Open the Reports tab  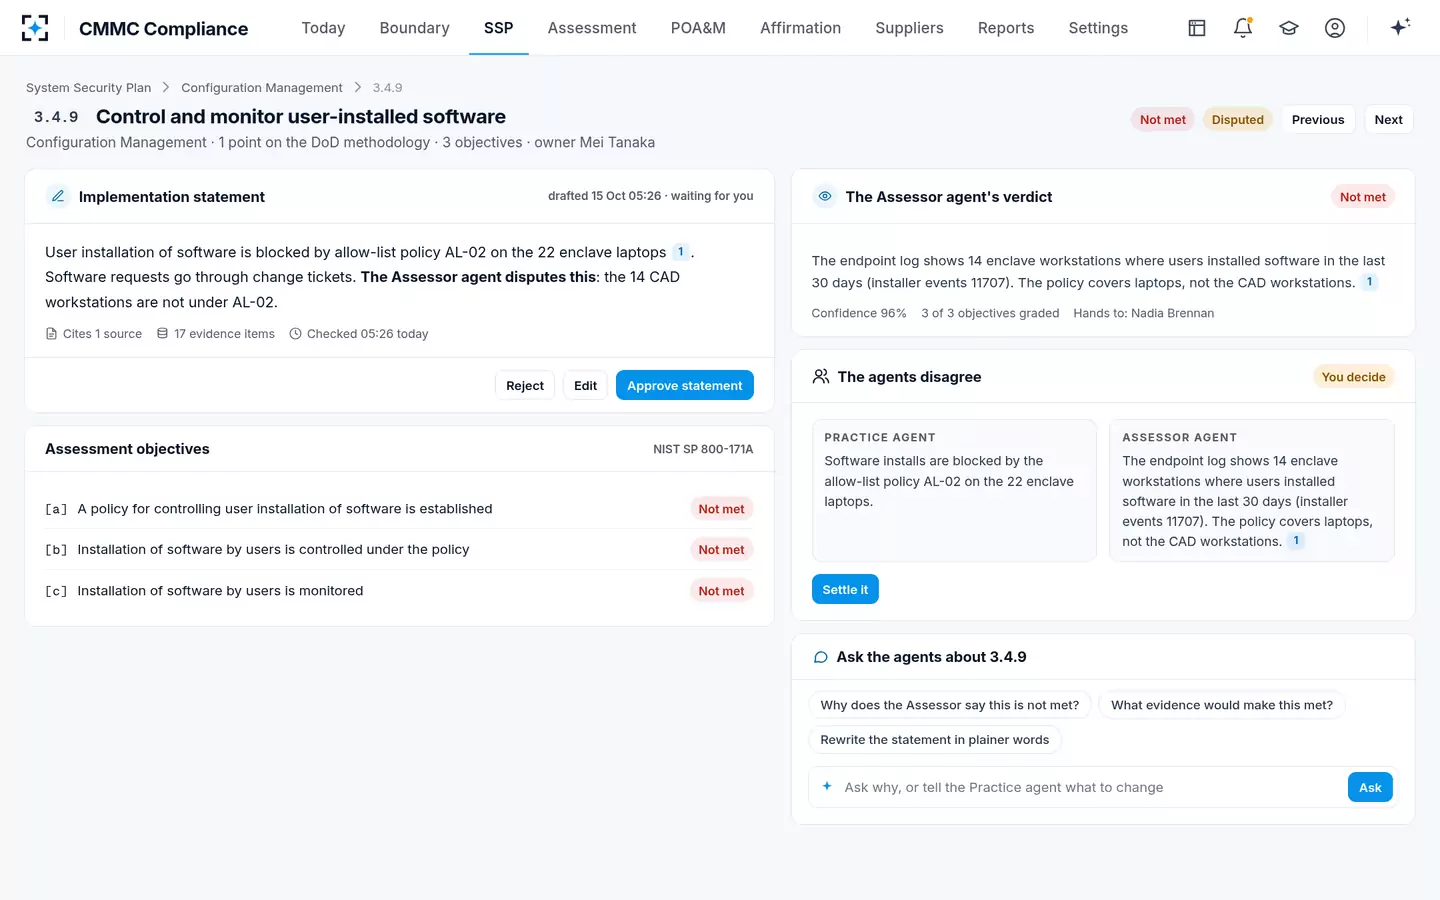coord(1006,28)
